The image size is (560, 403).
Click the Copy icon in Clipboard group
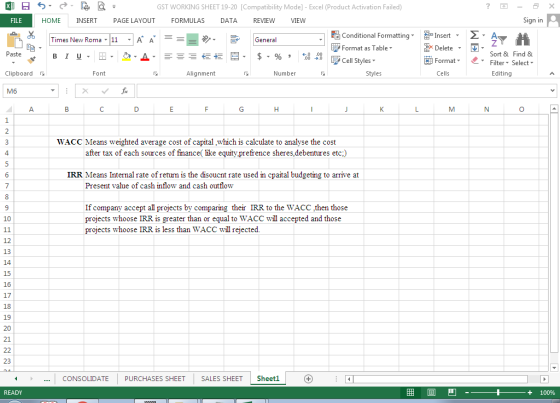pos(31,48)
